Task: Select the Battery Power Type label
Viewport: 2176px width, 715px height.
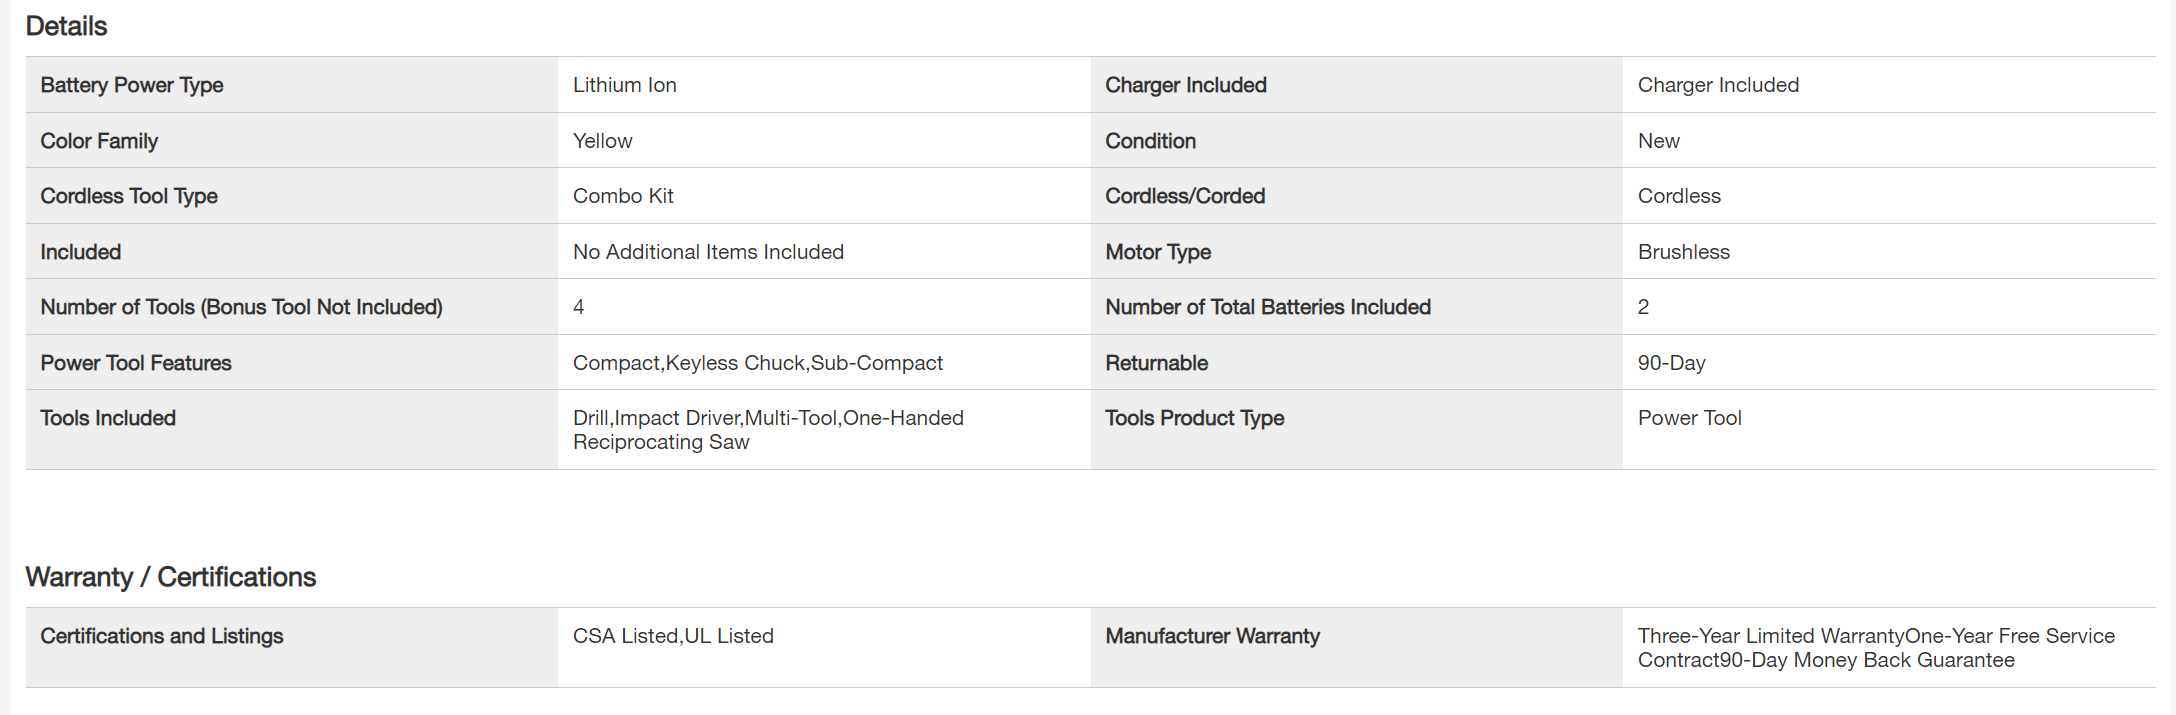Action: (131, 85)
